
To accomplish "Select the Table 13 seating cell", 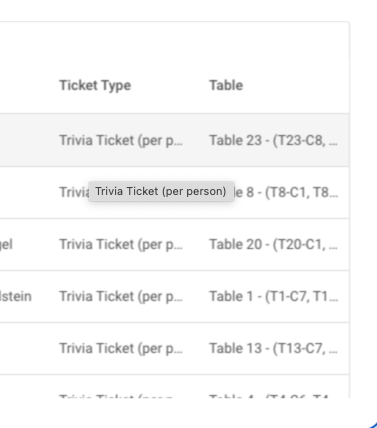I will click(273, 348).
